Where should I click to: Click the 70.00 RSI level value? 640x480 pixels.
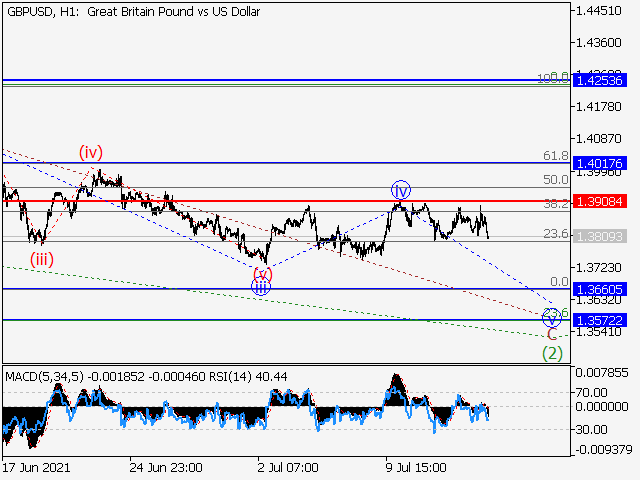pos(591,393)
